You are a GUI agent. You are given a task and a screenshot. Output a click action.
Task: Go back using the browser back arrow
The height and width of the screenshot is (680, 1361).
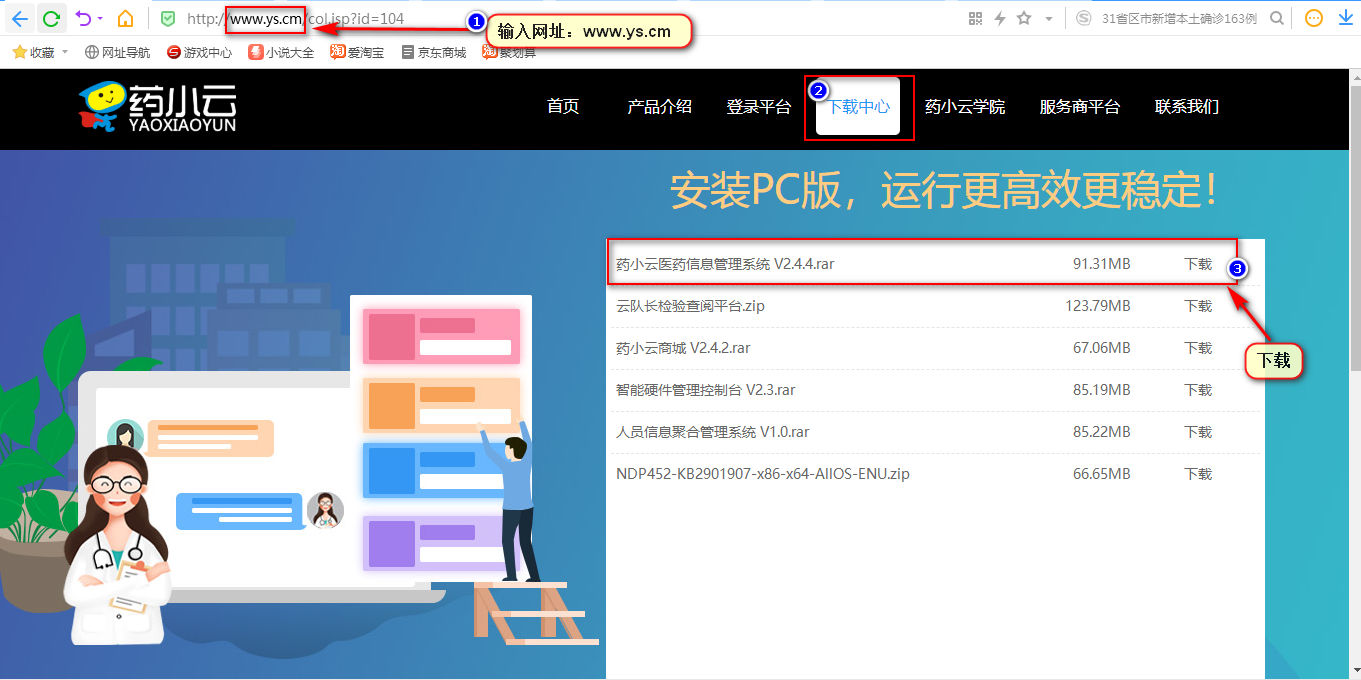point(20,18)
